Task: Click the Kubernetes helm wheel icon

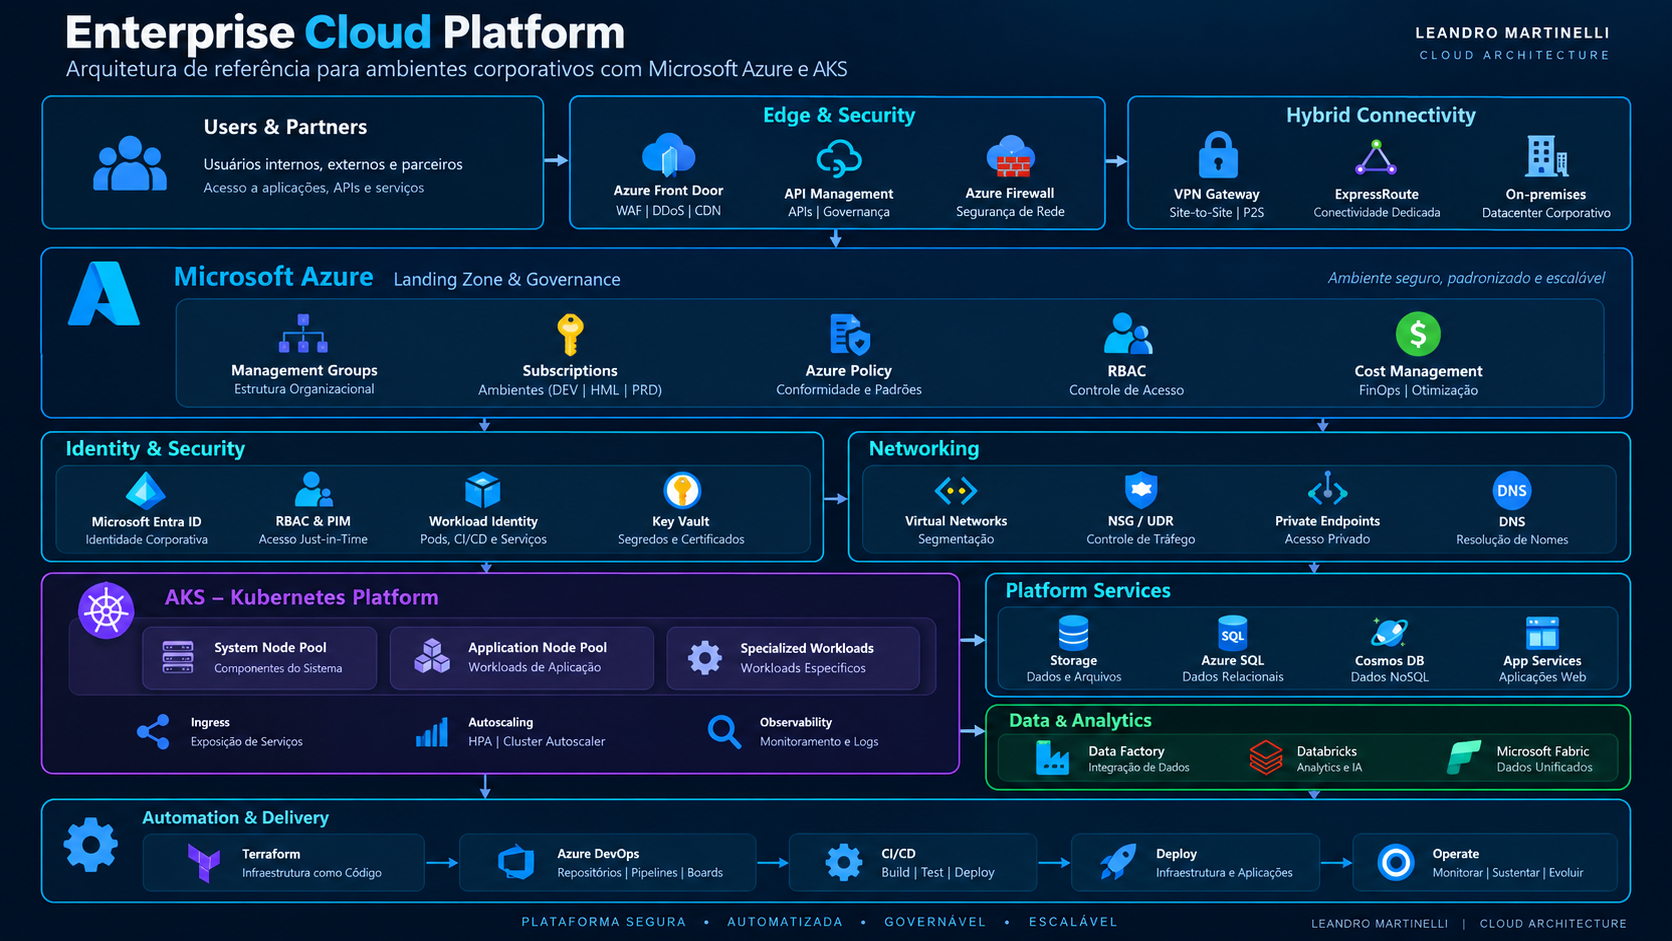Action: pos(106,610)
